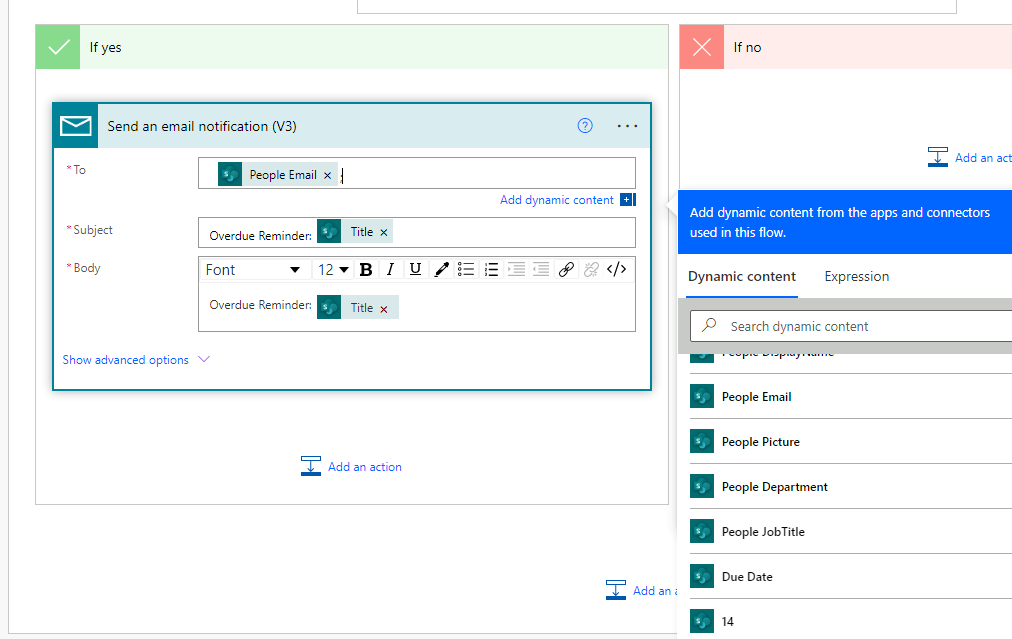
Task: Click the SharePoint icon next to People Picture
Action: coord(702,441)
